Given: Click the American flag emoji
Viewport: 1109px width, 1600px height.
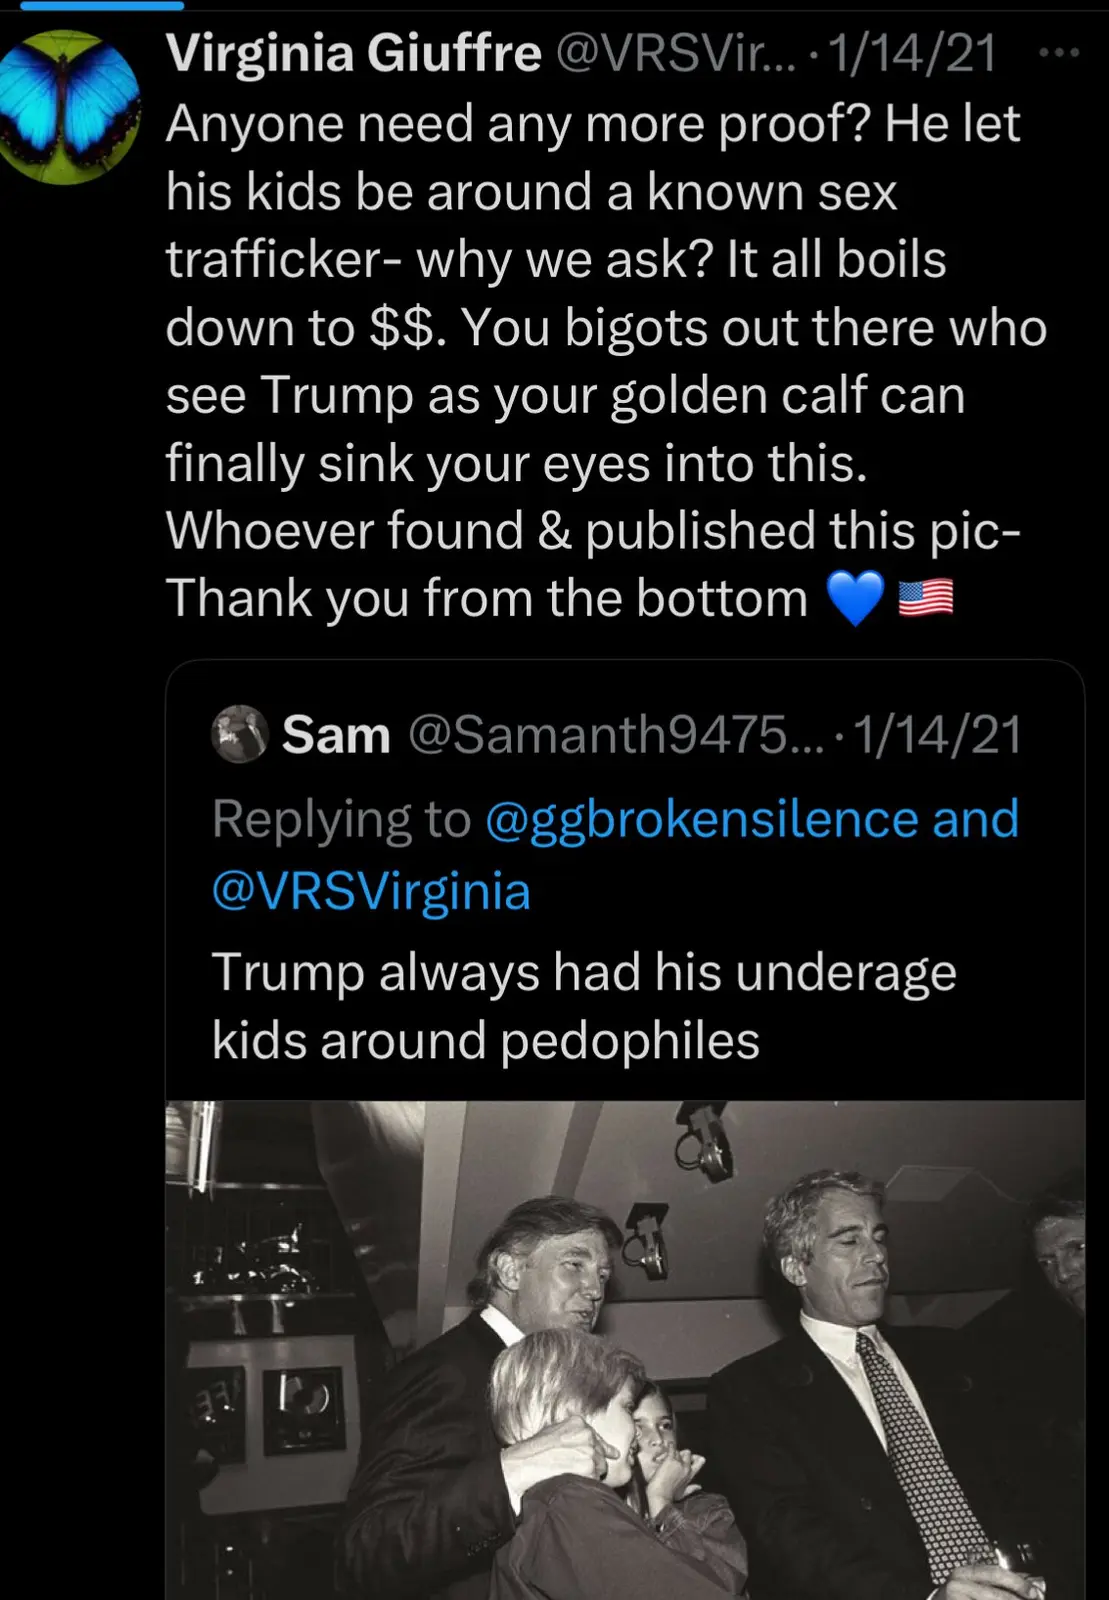Looking at the screenshot, I should [x=925, y=598].
